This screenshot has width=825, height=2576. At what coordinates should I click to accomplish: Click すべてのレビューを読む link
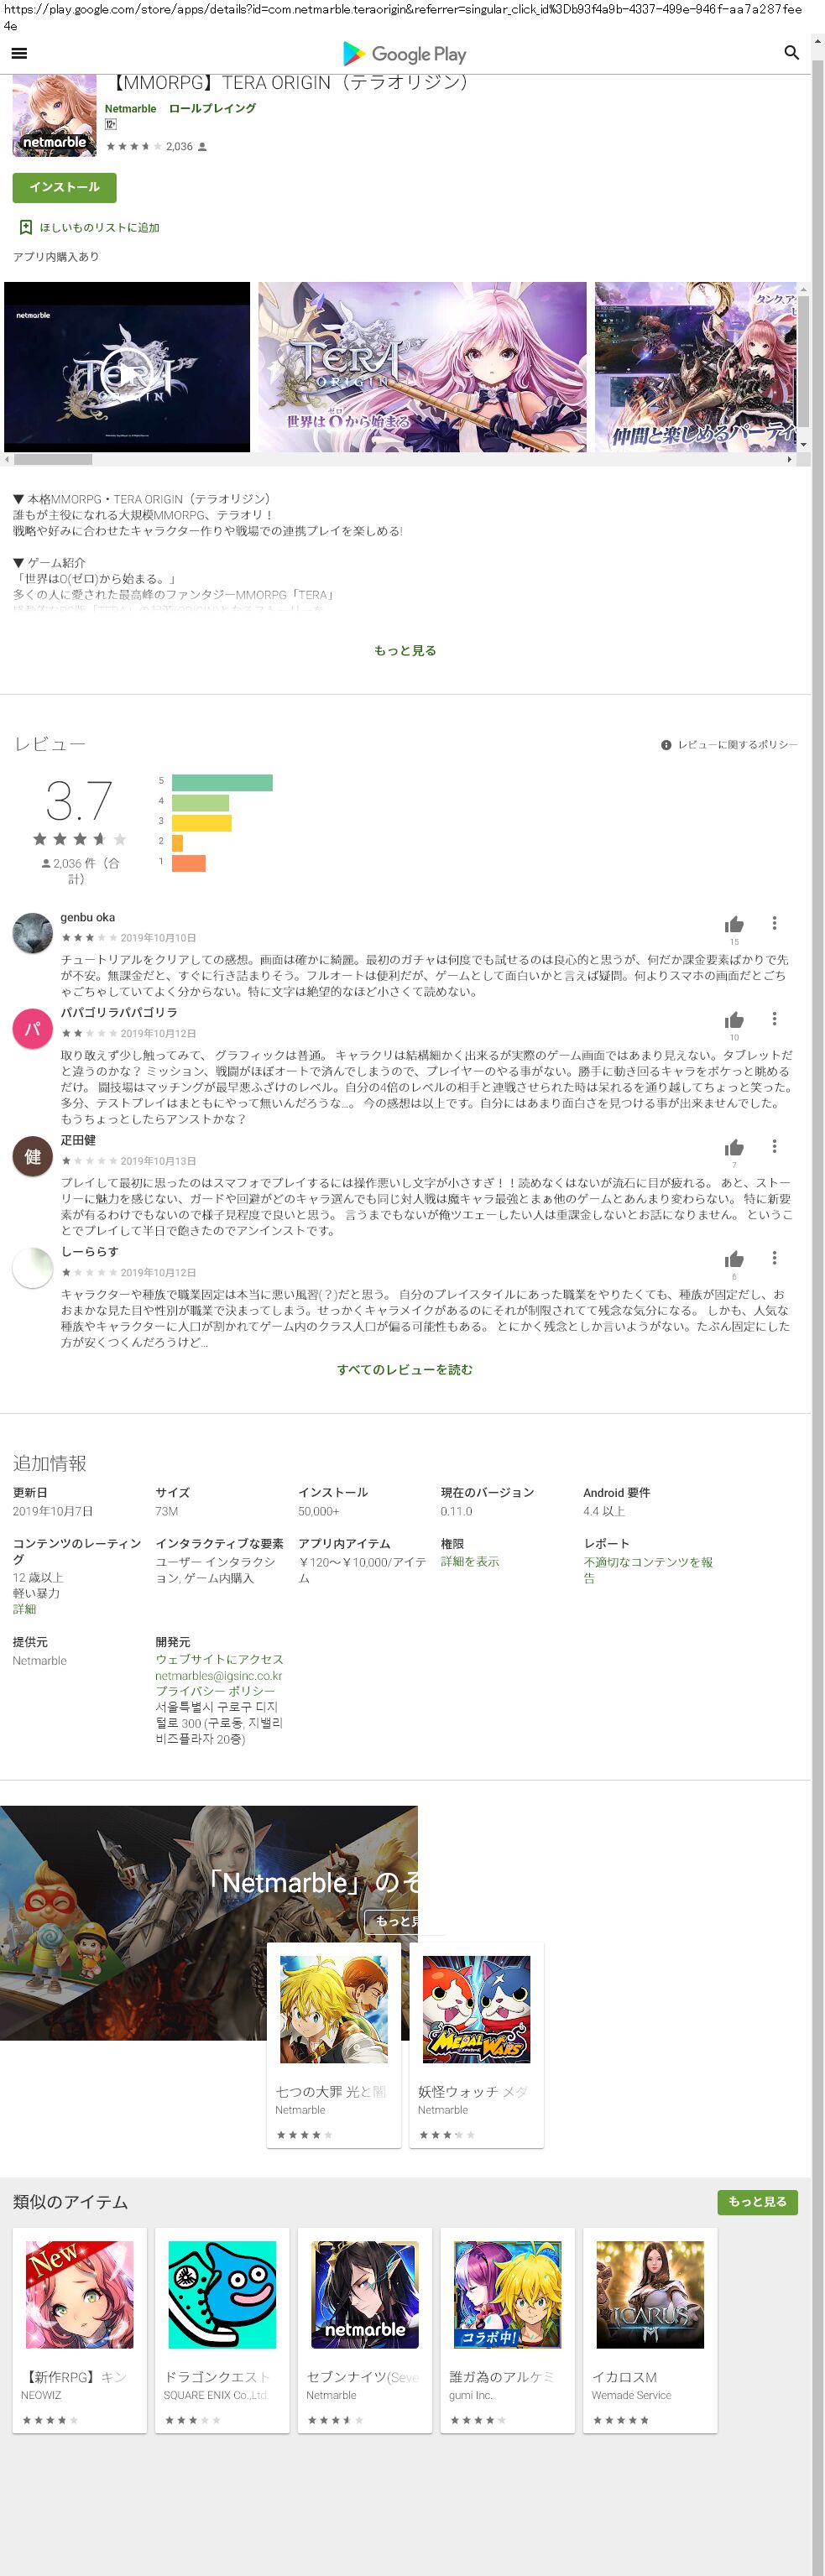[x=405, y=1369]
